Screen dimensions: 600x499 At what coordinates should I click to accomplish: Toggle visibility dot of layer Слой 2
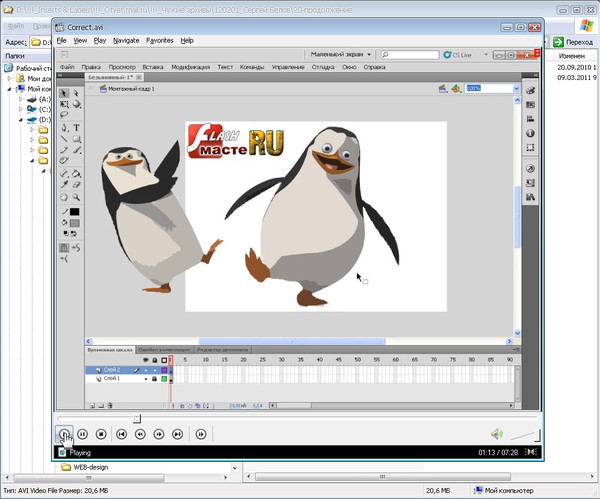pyautogui.click(x=146, y=370)
